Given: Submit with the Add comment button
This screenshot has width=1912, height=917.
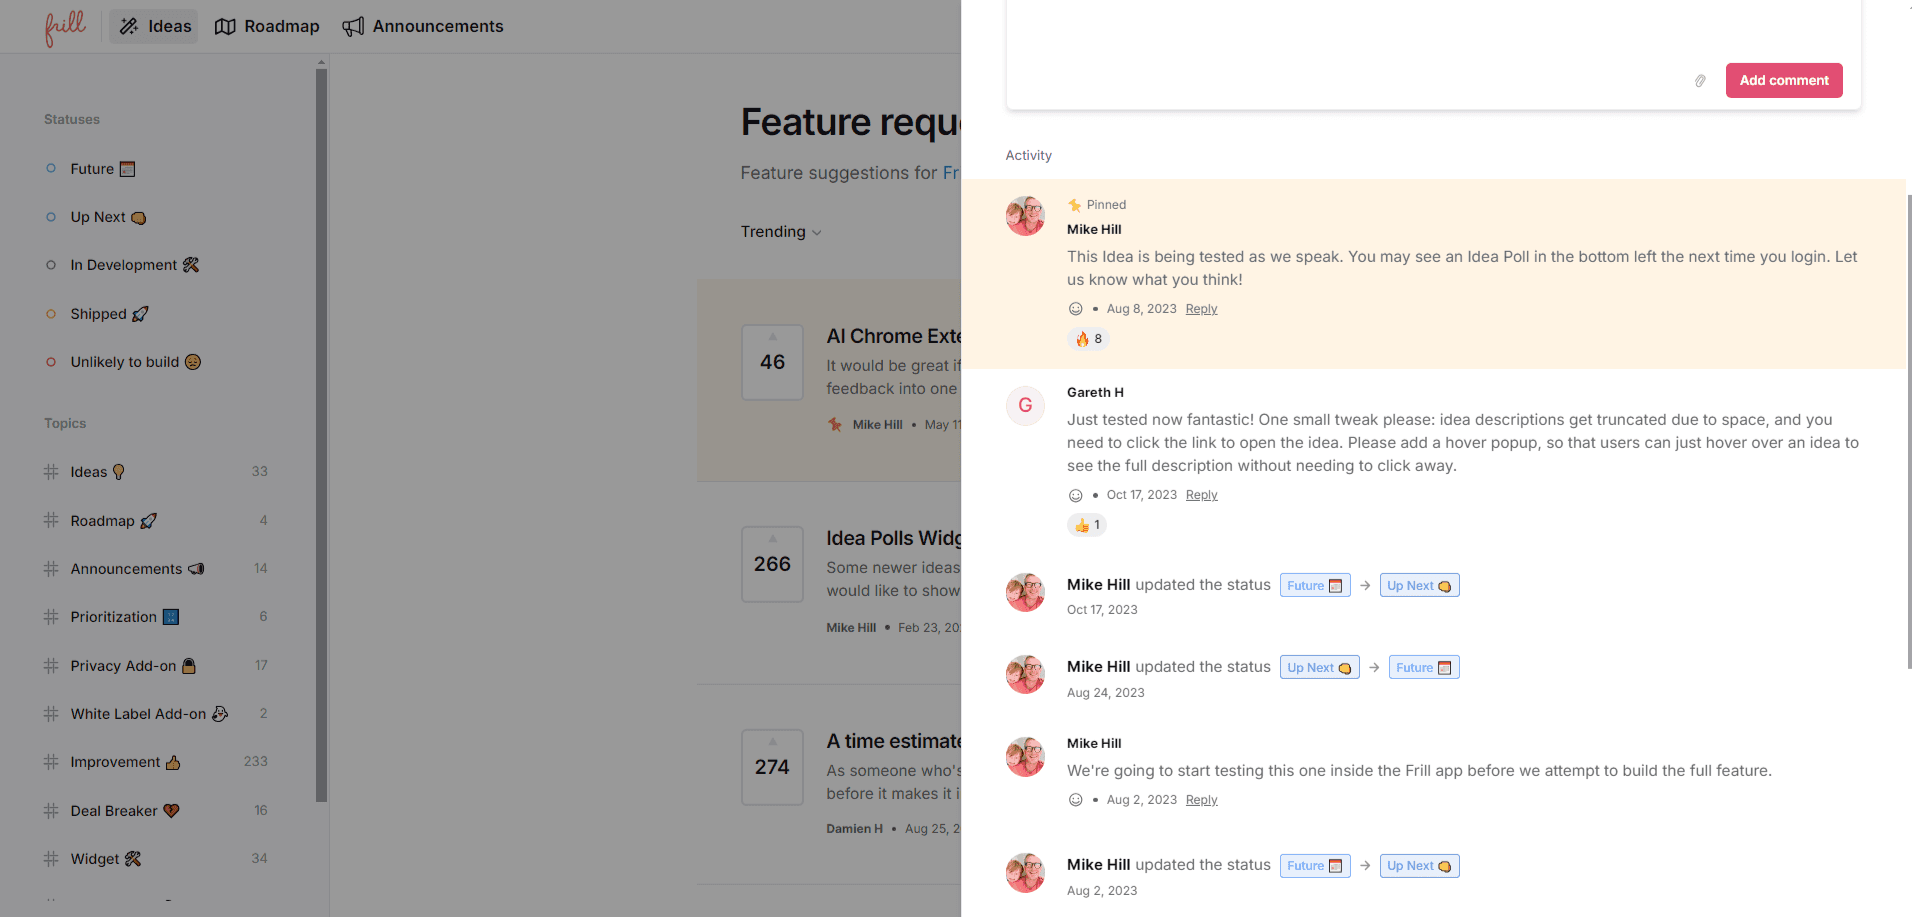Looking at the screenshot, I should pos(1784,80).
